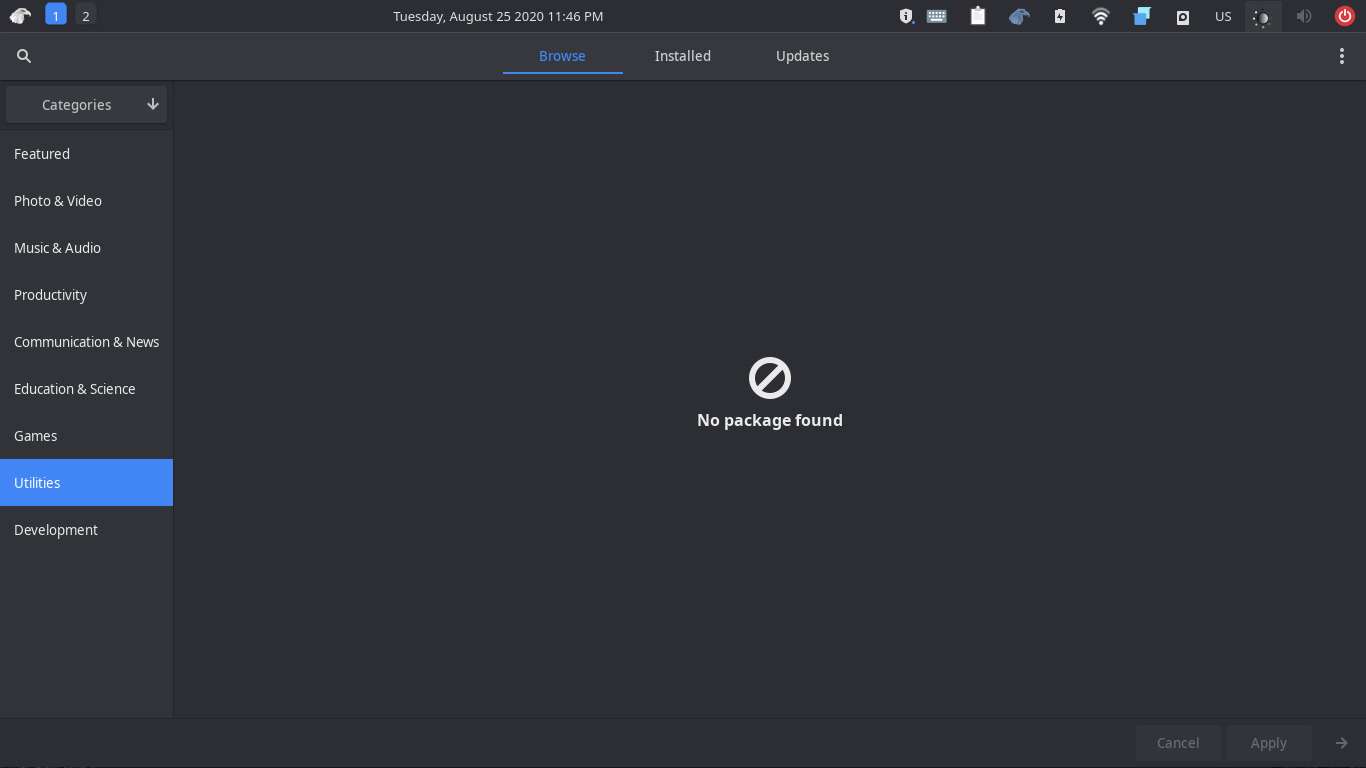
Task: Select the Development category
Action: point(86,530)
